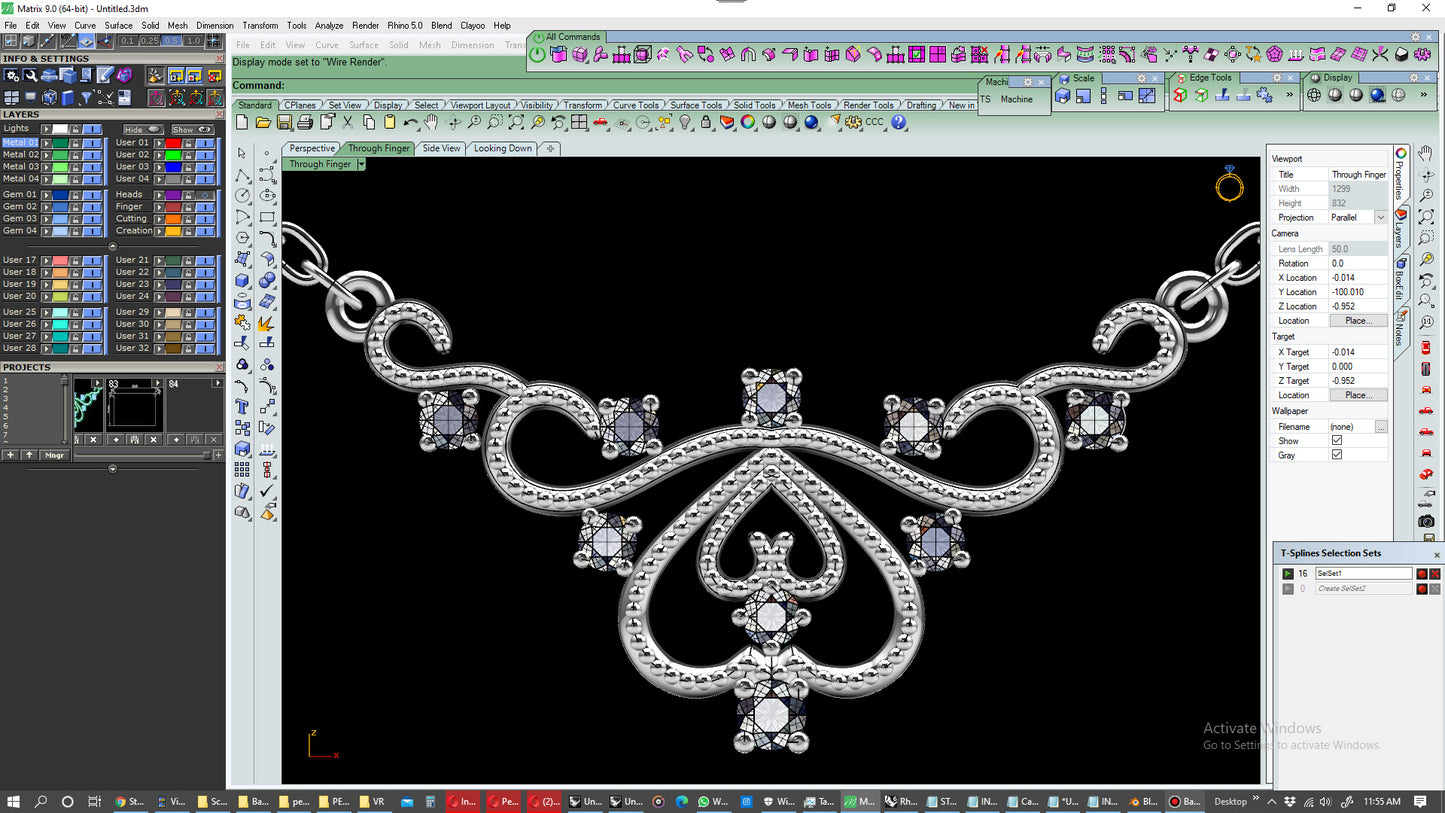The width and height of the screenshot is (1445, 813).
Task: Click the Camera Location Place button
Action: coord(1357,321)
